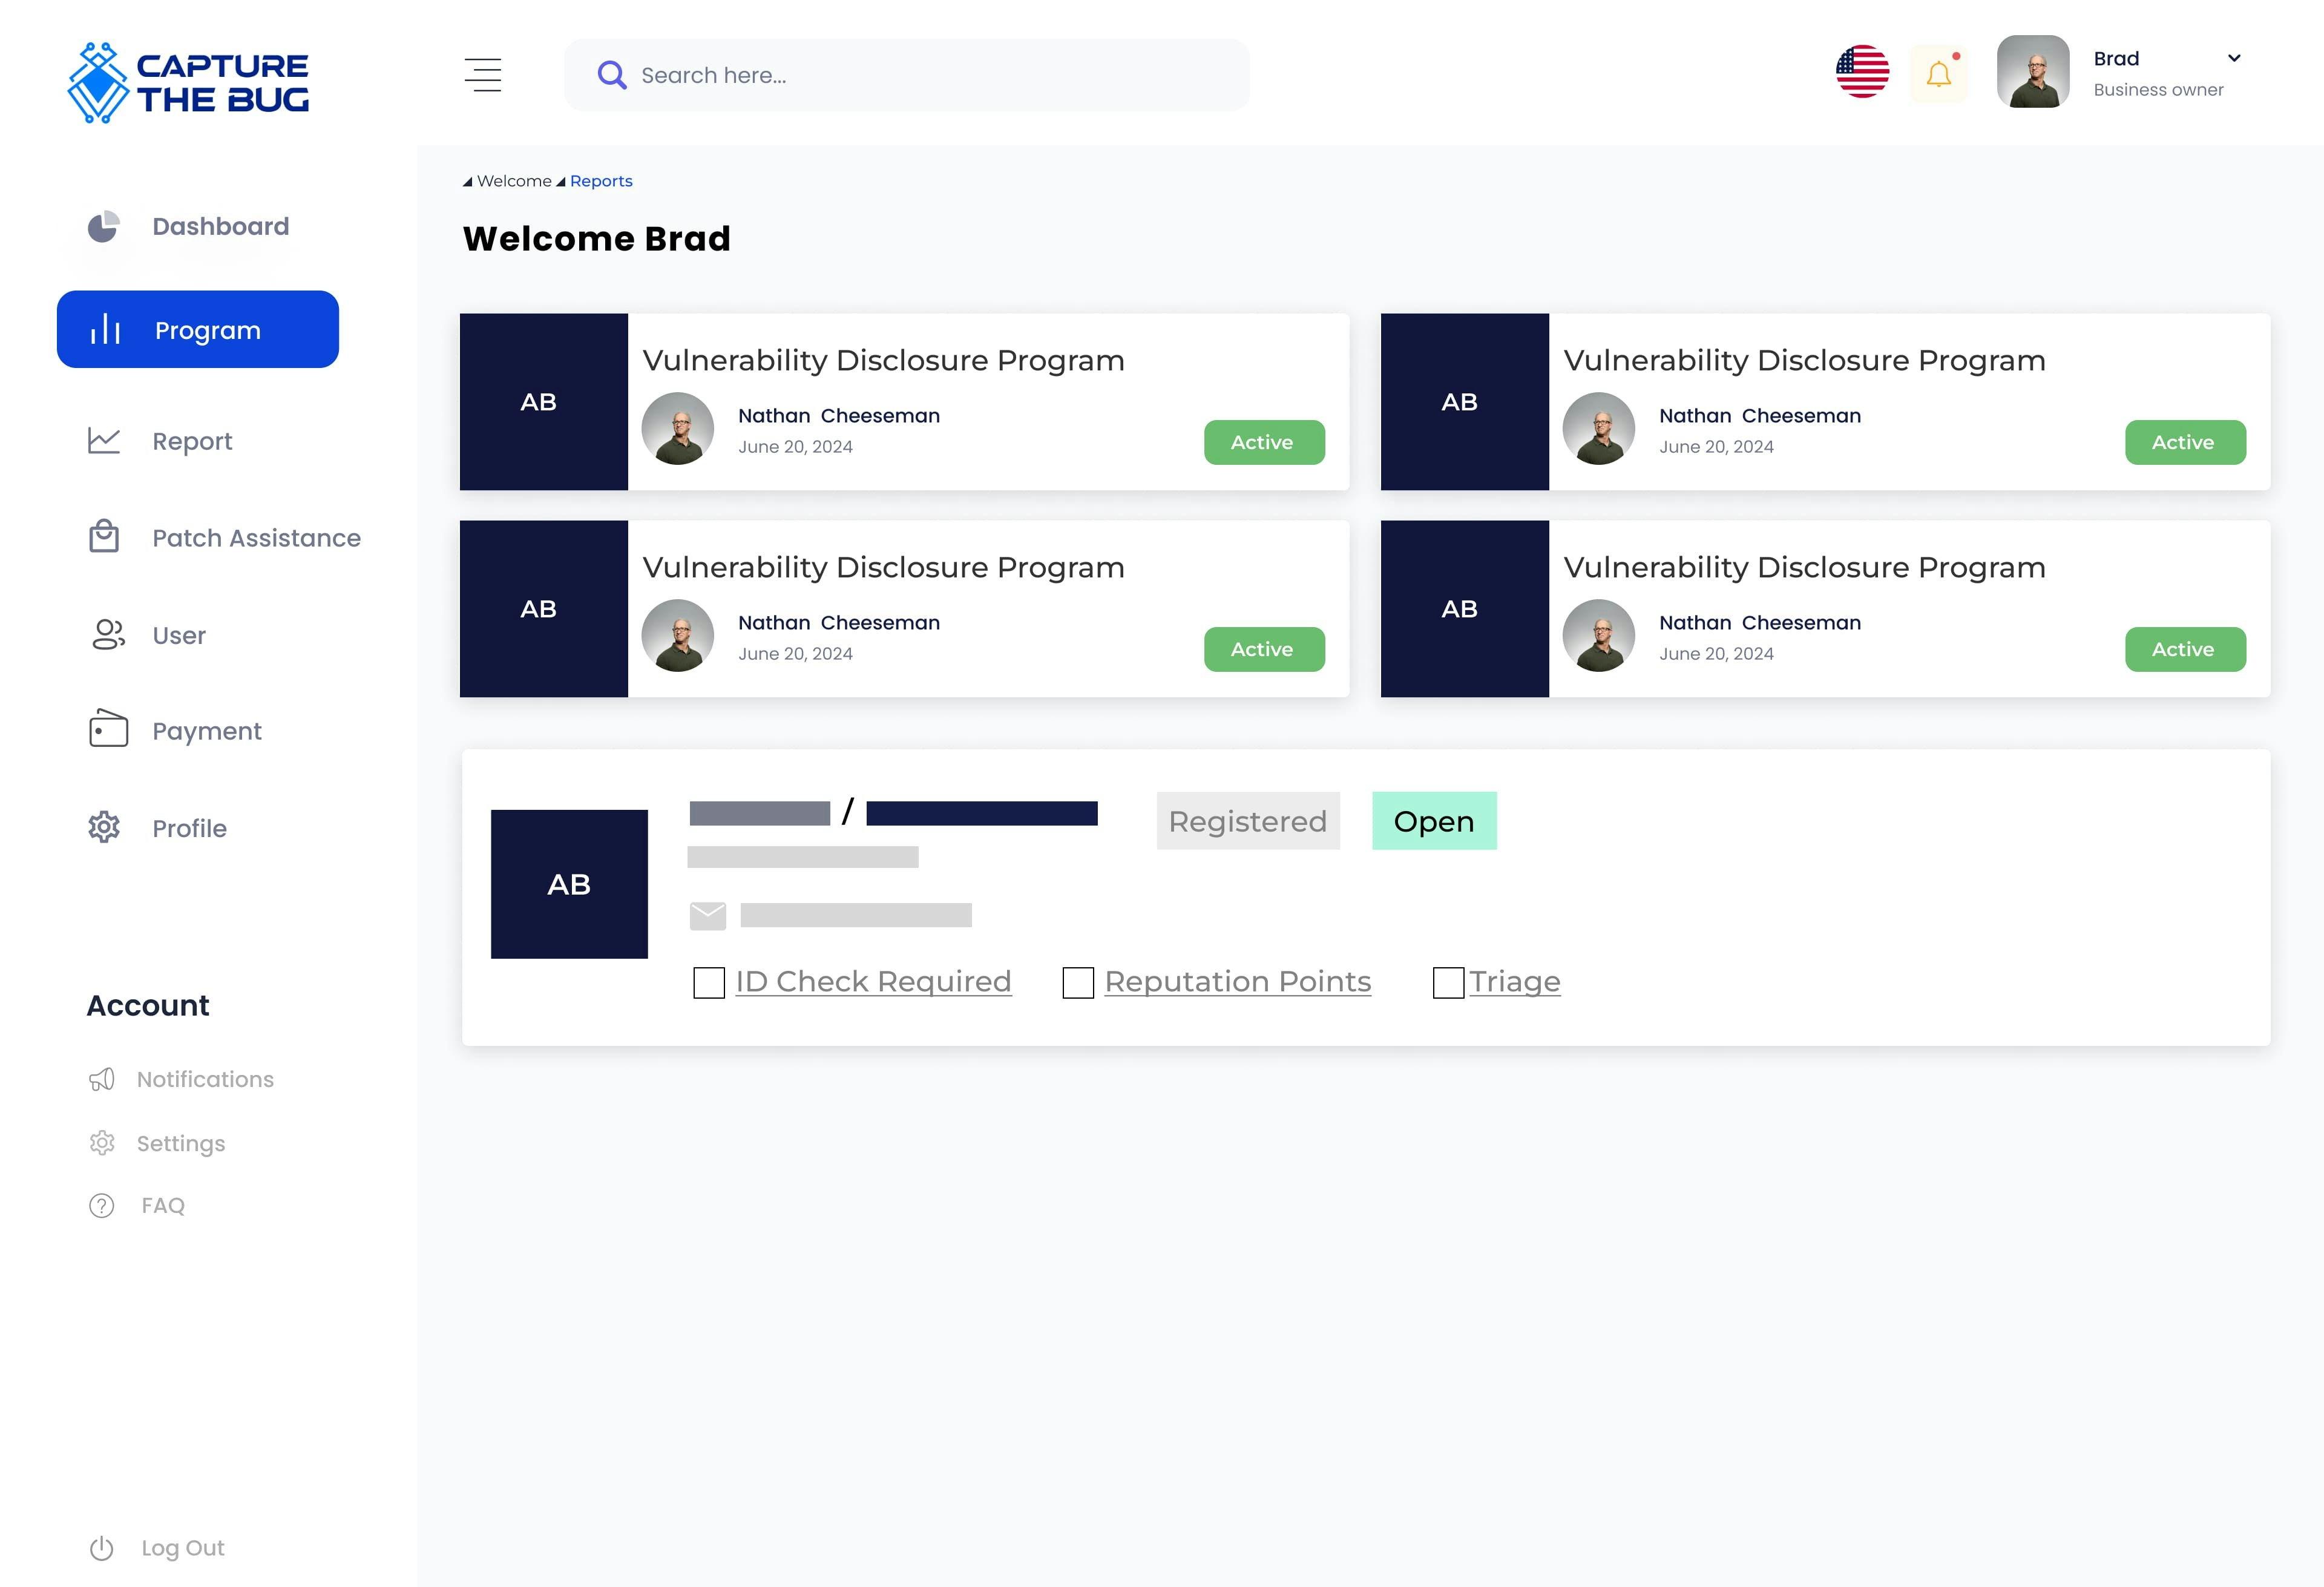Click the Welcome breadcrumb
Viewport: 2324px width, 1587px height.
(x=514, y=181)
